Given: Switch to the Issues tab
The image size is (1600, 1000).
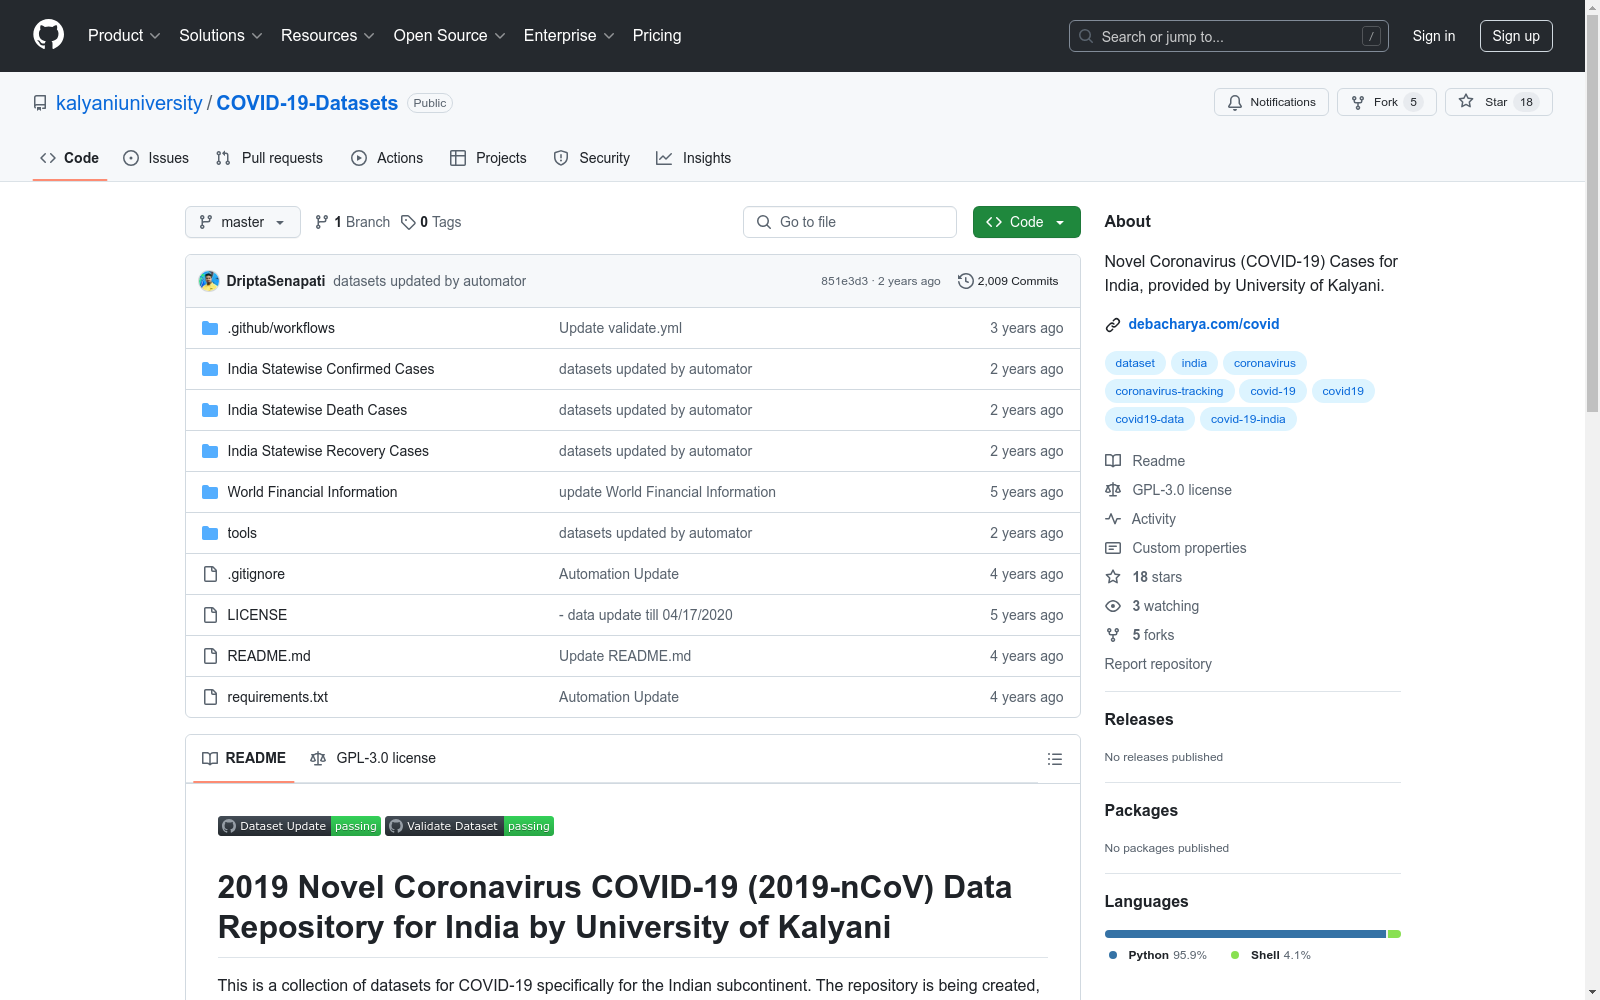Looking at the screenshot, I should (x=156, y=158).
